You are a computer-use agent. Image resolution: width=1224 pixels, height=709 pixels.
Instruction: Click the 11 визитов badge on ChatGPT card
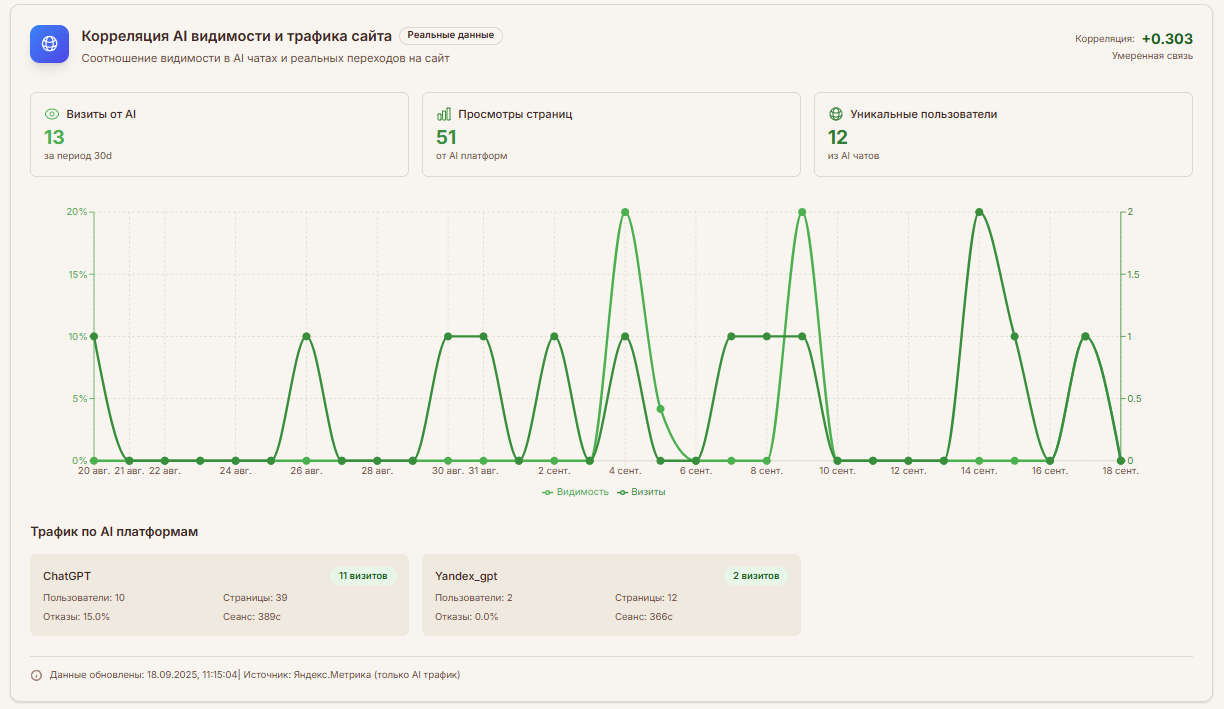pos(363,576)
